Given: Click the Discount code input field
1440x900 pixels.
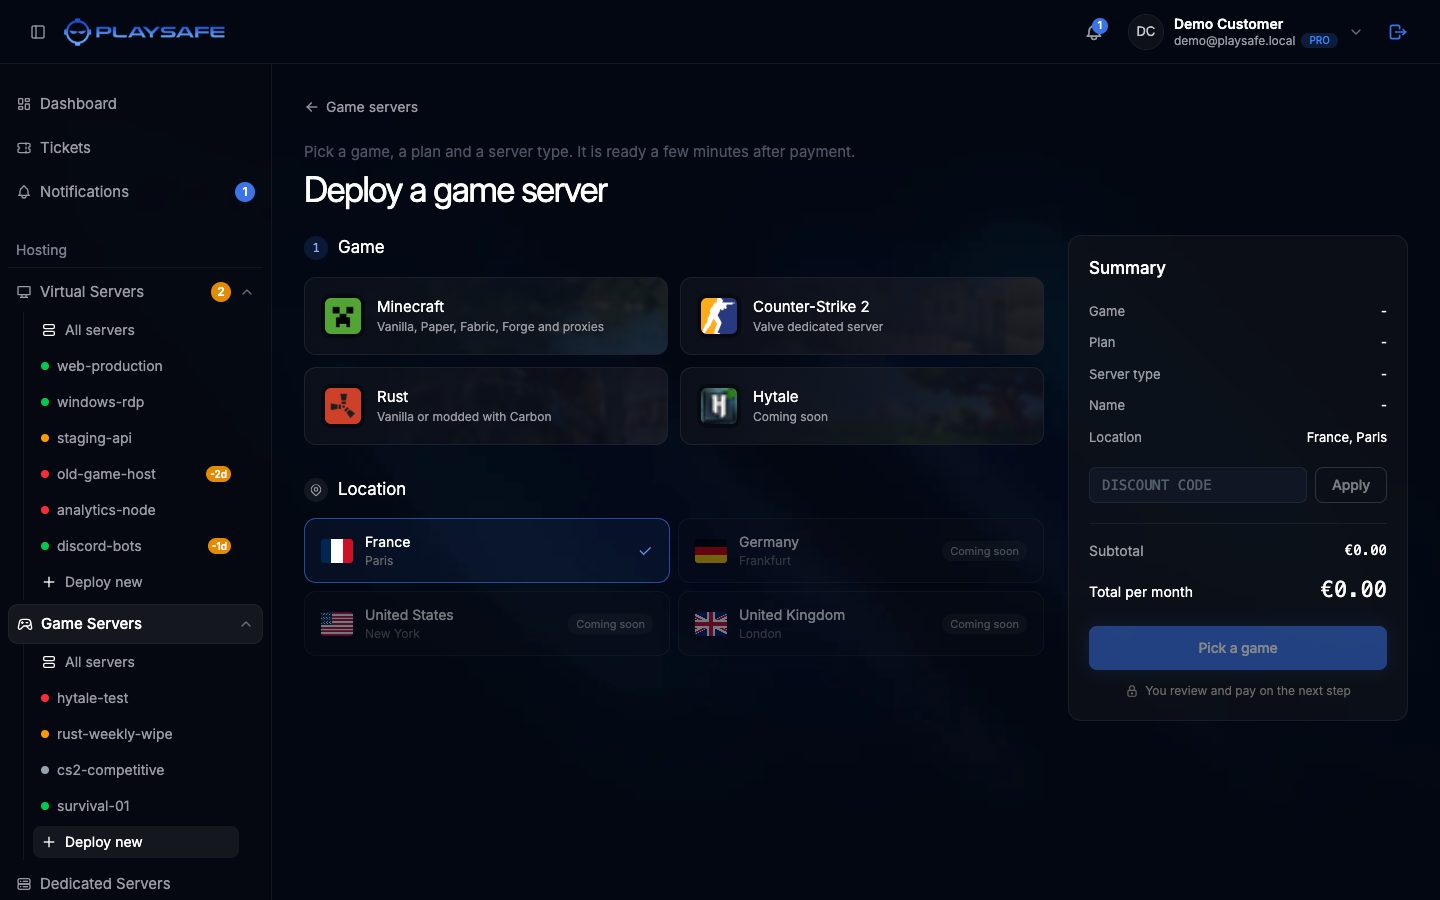Looking at the screenshot, I should (1198, 485).
